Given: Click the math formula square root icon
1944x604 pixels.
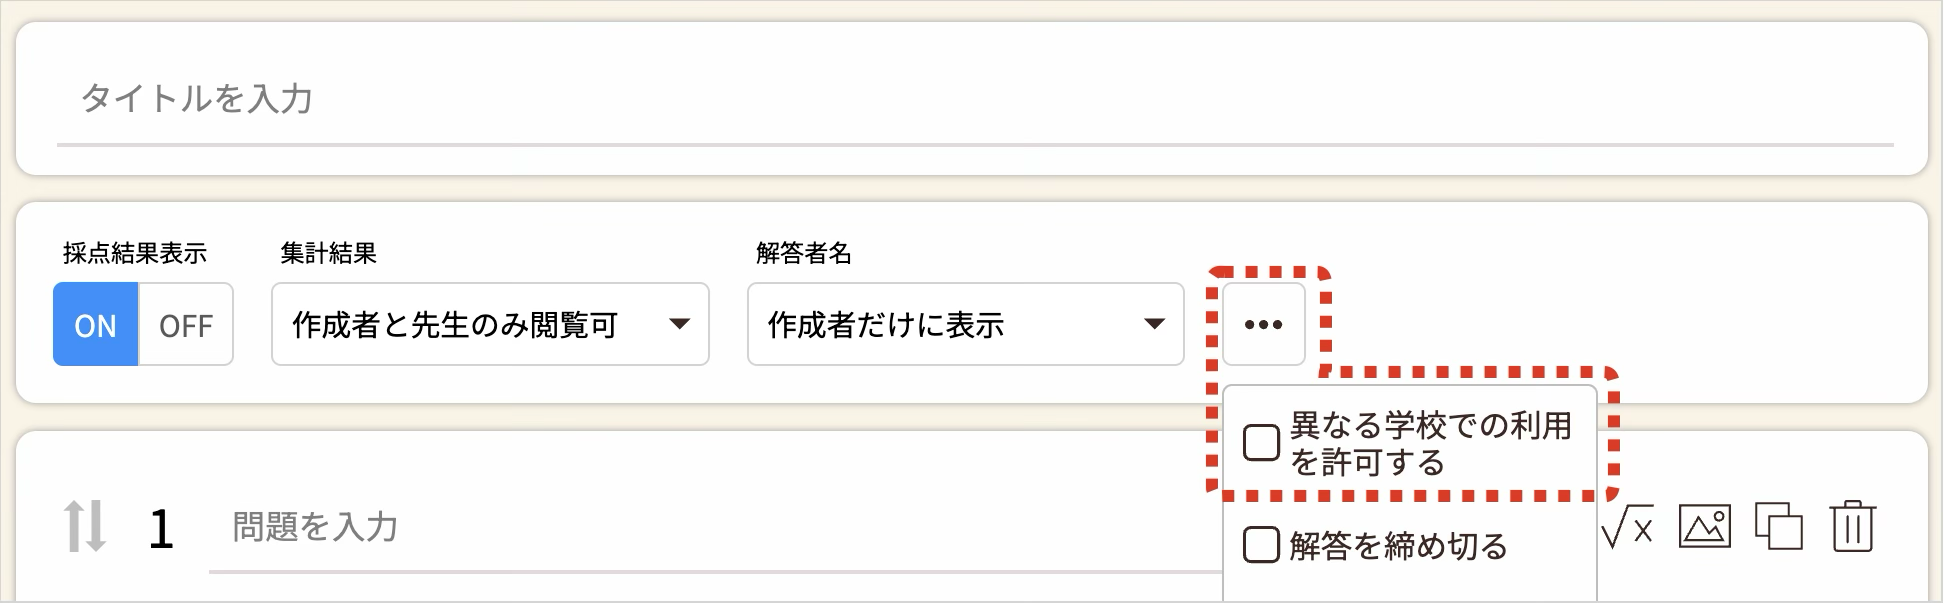Looking at the screenshot, I should [x=1627, y=527].
